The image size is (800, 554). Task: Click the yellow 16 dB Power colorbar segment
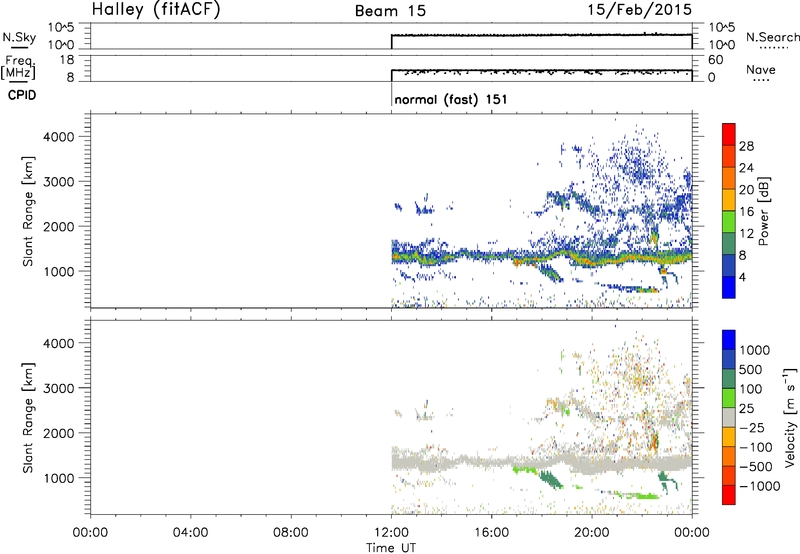point(729,199)
